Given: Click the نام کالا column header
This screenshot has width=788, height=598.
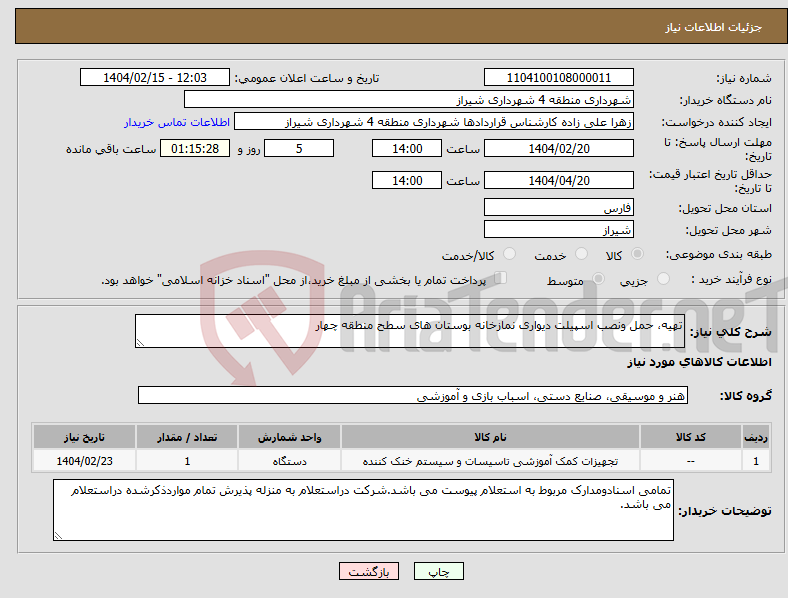Looking at the screenshot, I should [x=490, y=437].
